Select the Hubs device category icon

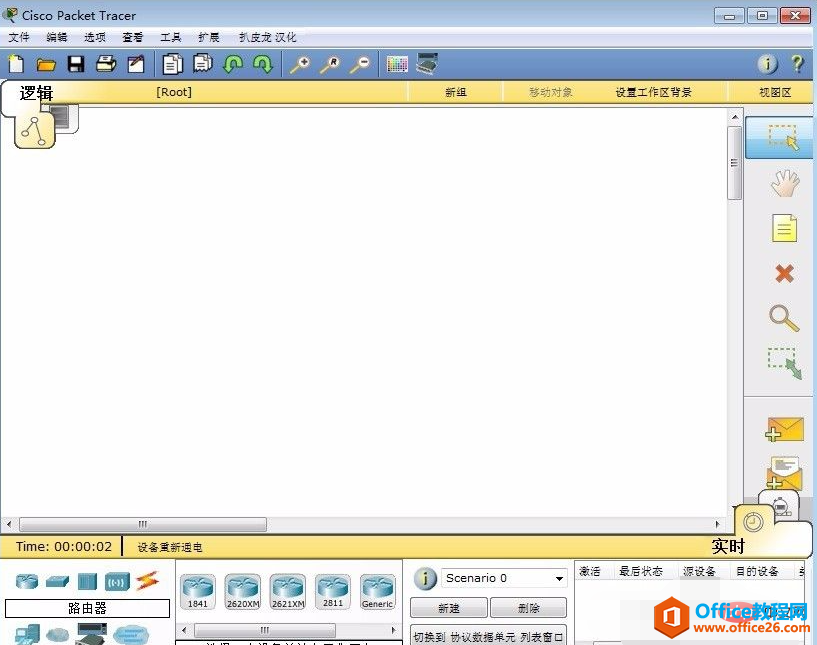[88, 581]
